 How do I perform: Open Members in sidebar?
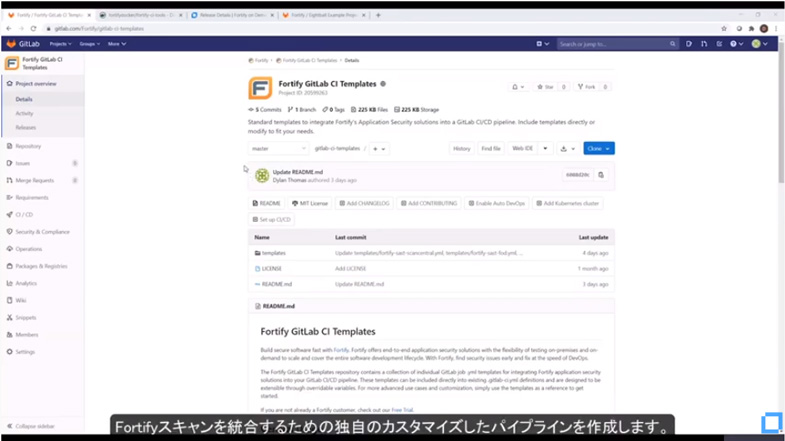27,335
